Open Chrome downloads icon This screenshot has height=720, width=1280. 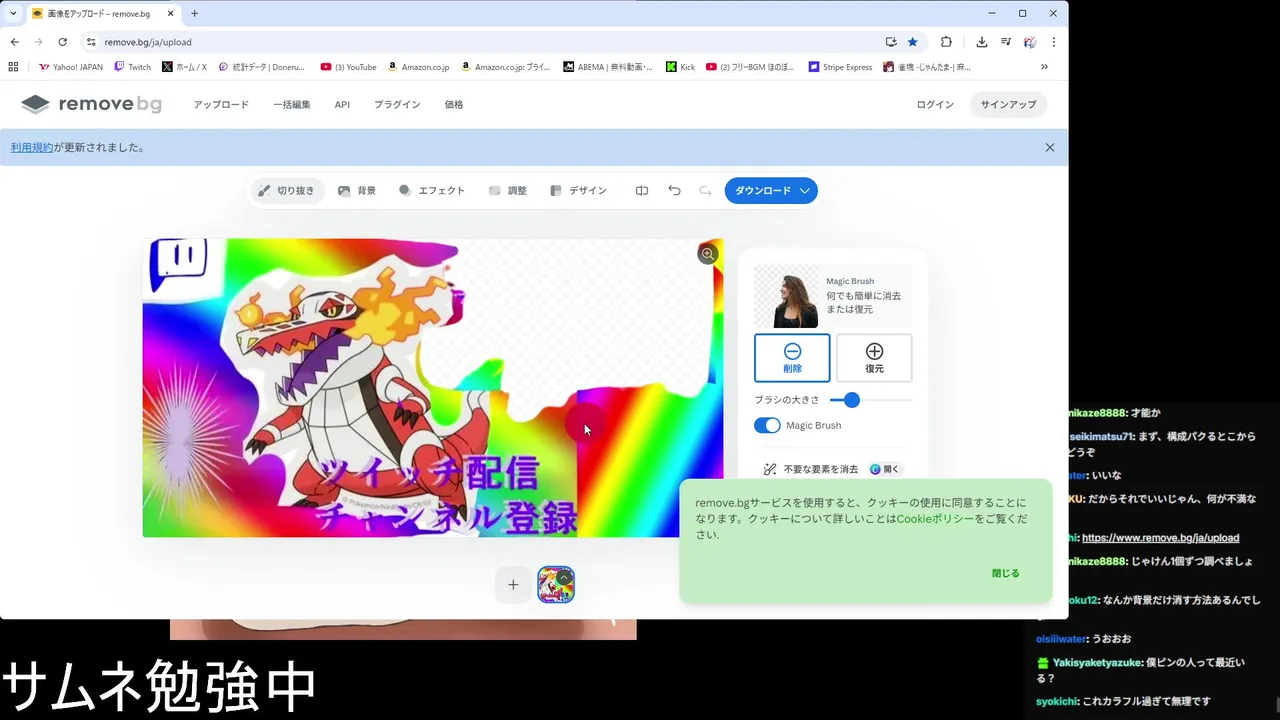click(982, 42)
